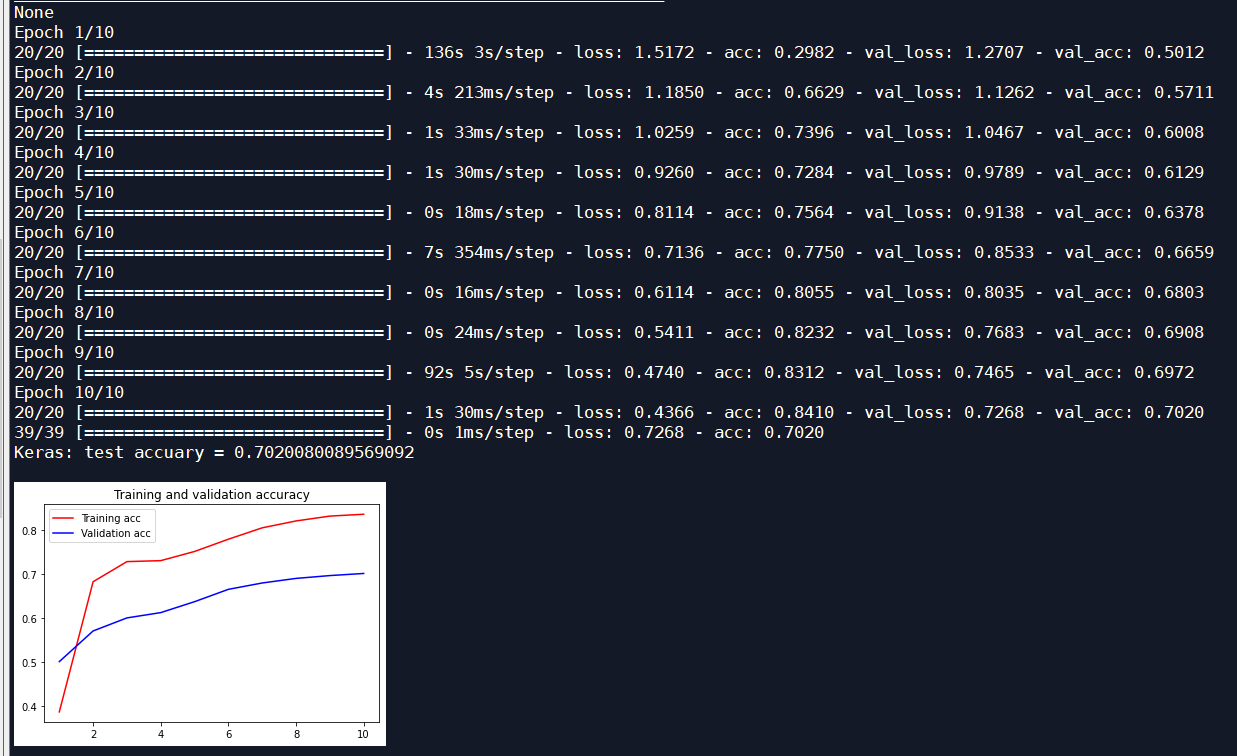Click the timing text '92s 5s/step'
Screen dimensions: 1237x756
pyautogui.click(x=479, y=372)
